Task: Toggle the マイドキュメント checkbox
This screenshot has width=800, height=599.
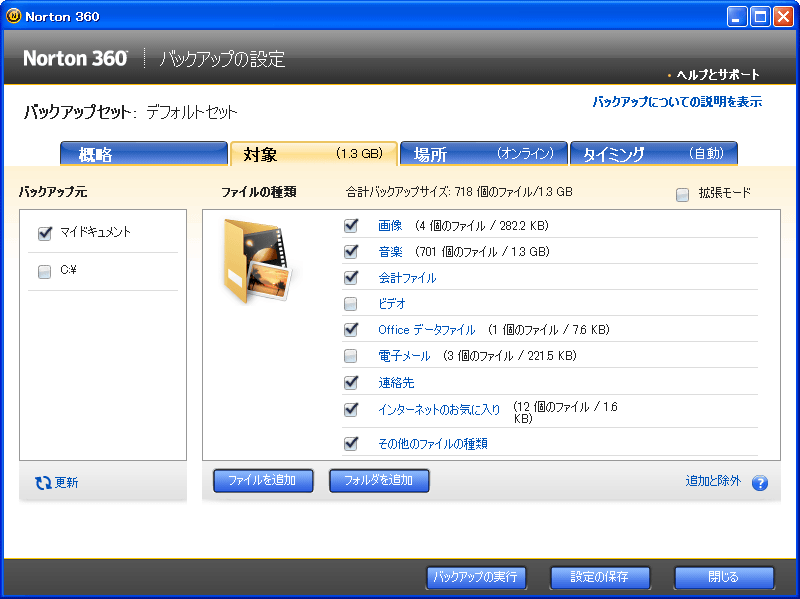Action: point(45,233)
